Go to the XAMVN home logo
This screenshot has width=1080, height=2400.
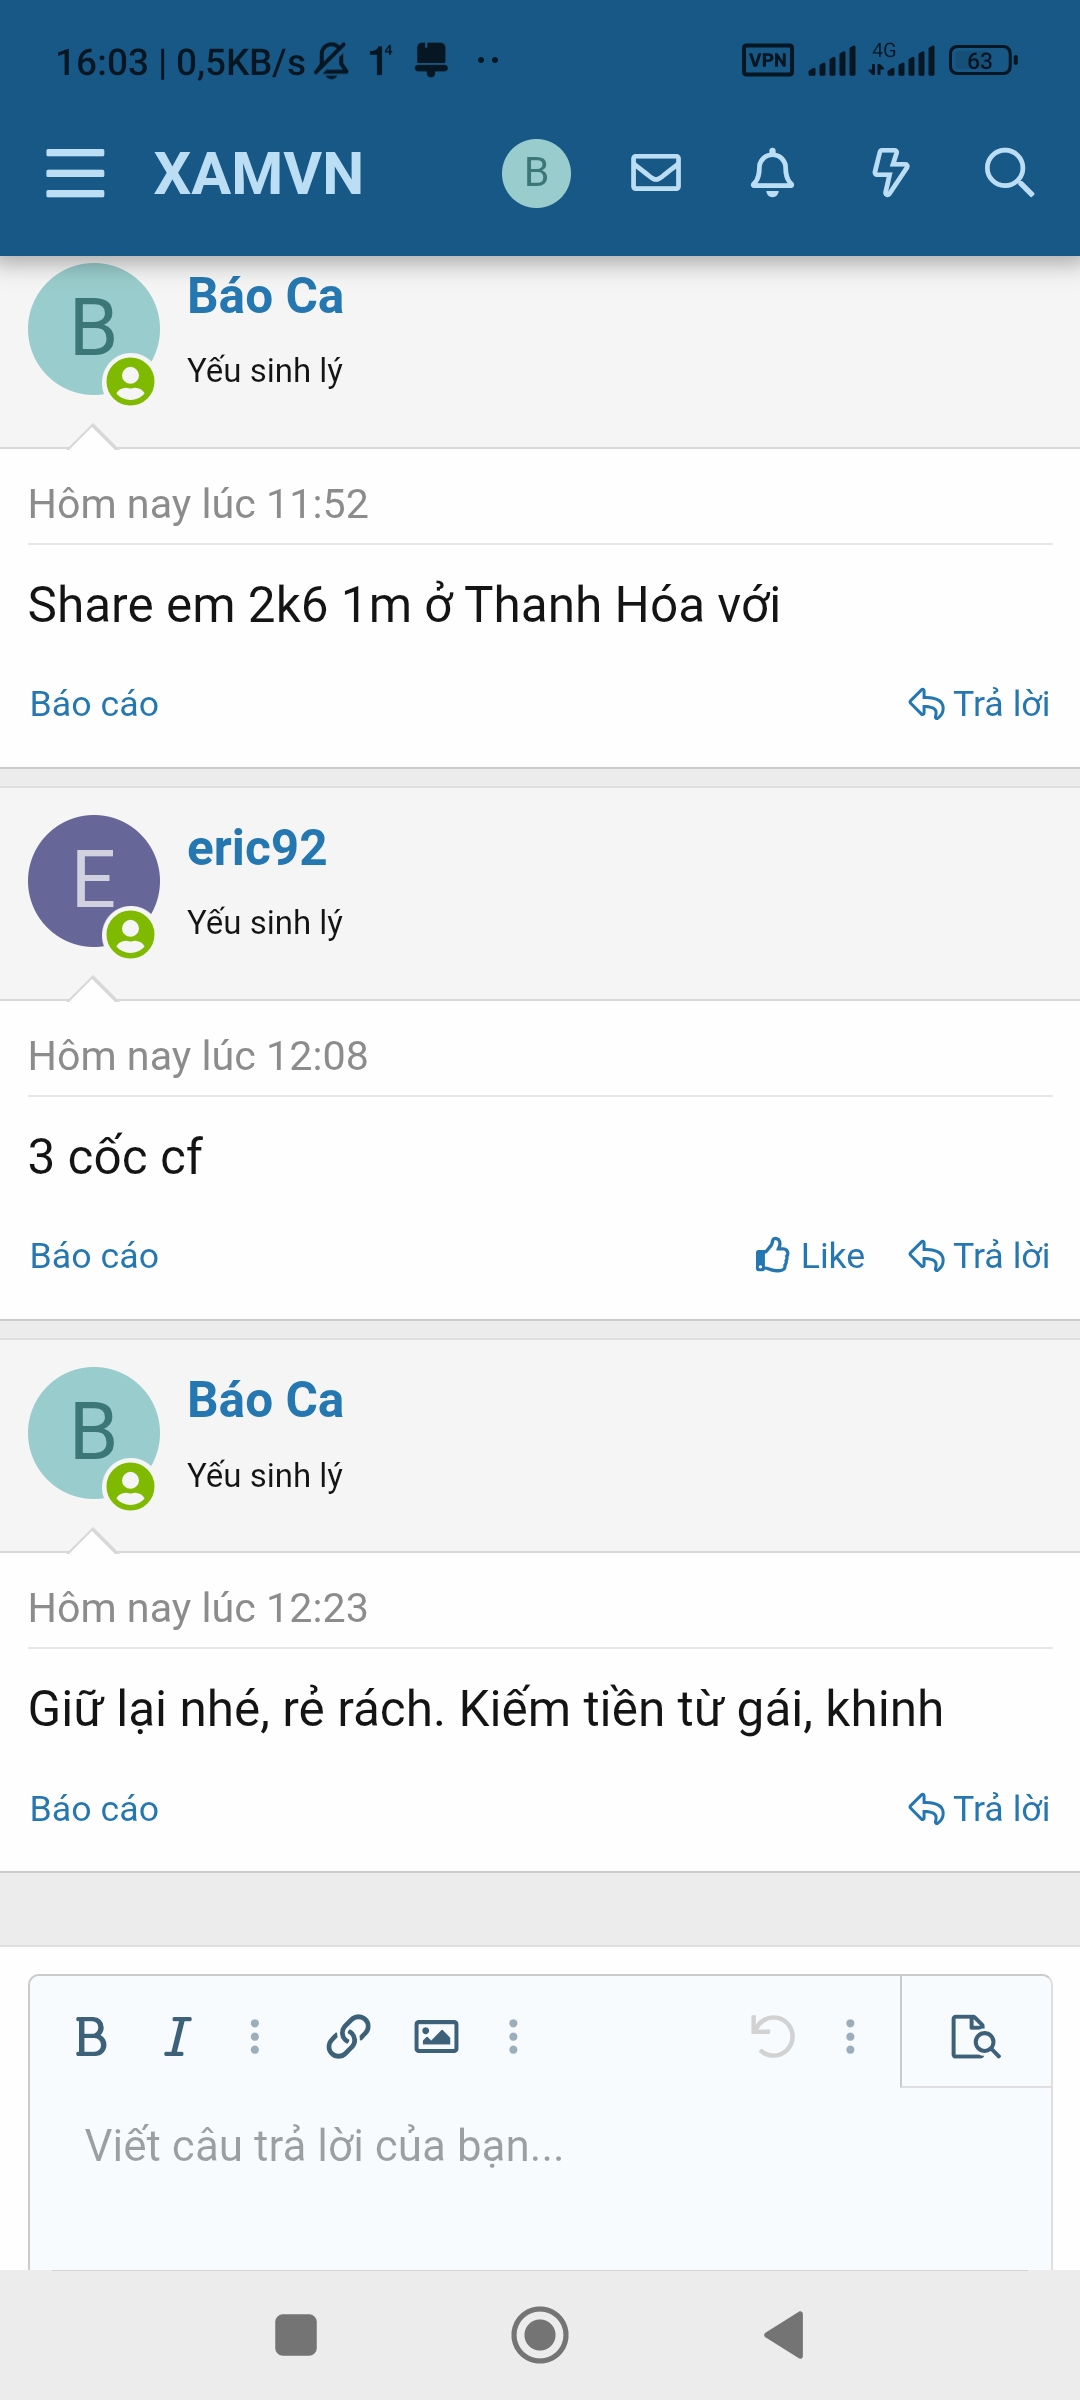click(258, 173)
